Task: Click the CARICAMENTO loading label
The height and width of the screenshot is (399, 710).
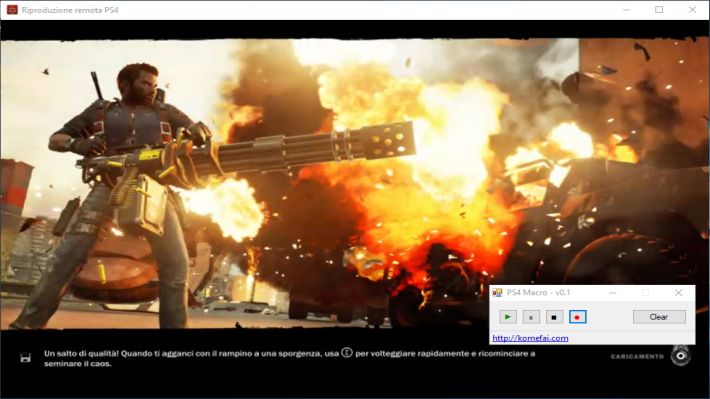Action: [x=637, y=356]
